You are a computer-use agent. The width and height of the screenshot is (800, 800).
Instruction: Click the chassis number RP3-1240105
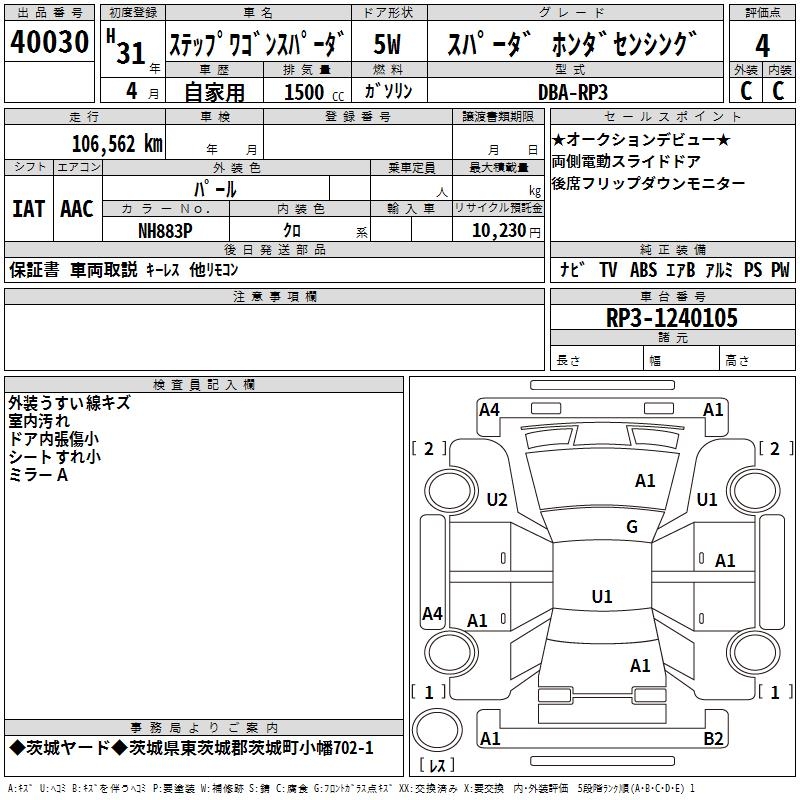672,318
